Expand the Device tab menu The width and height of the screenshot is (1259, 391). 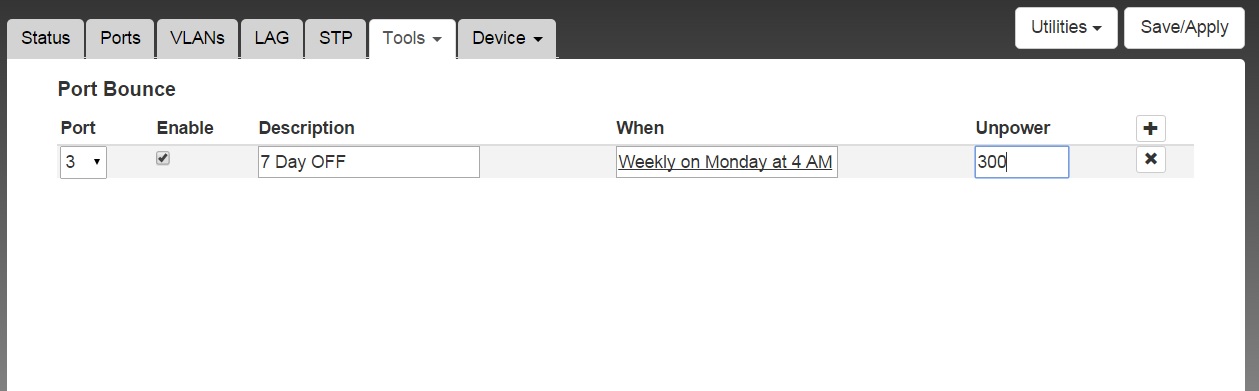[507, 39]
